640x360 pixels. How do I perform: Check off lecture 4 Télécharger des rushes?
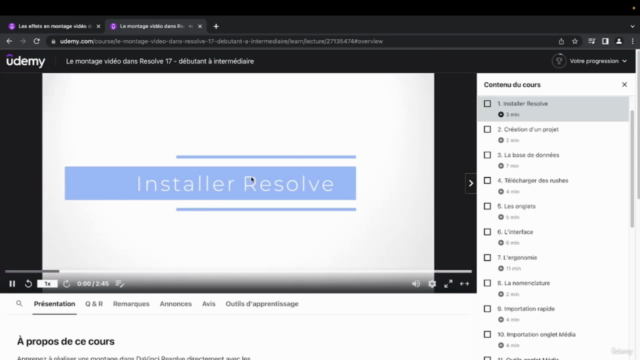pos(487,180)
